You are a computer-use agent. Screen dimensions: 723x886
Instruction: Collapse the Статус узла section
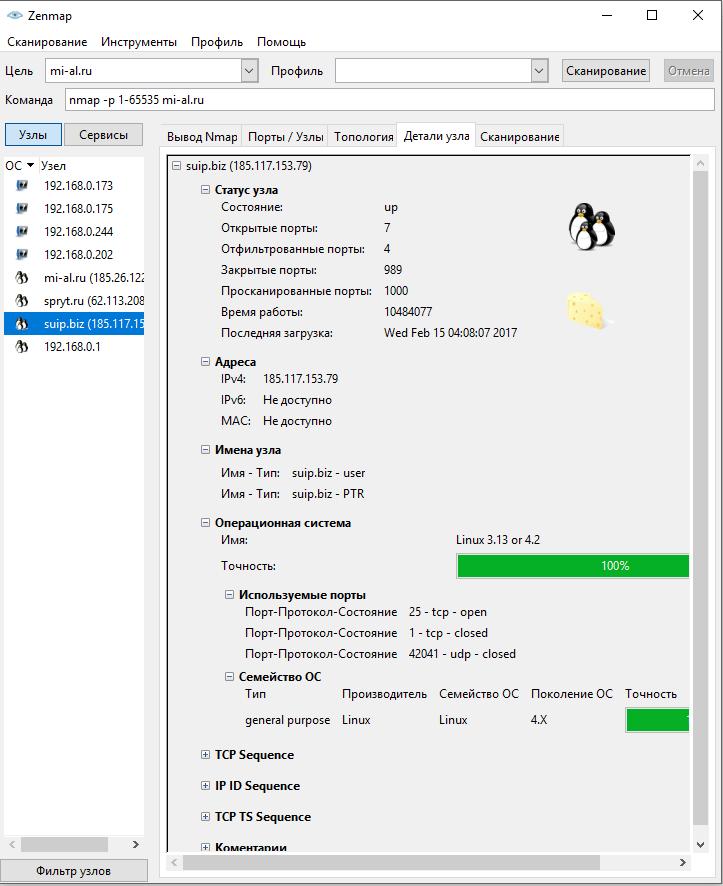point(206,190)
